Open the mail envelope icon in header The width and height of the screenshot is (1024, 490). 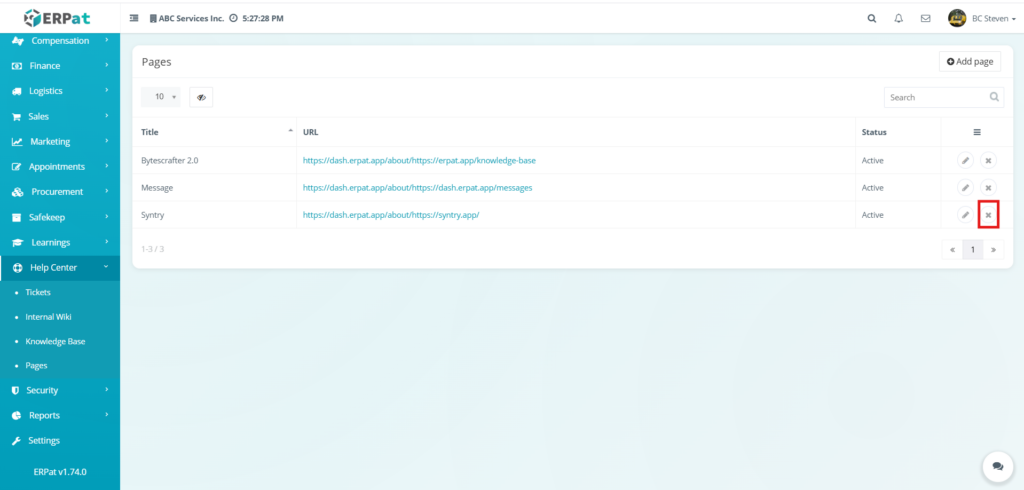tap(925, 18)
